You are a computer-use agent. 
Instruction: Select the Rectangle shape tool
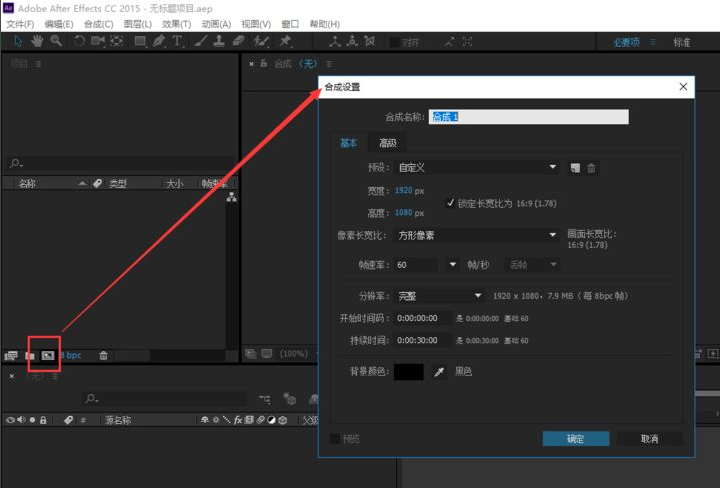pyautogui.click(x=140, y=42)
